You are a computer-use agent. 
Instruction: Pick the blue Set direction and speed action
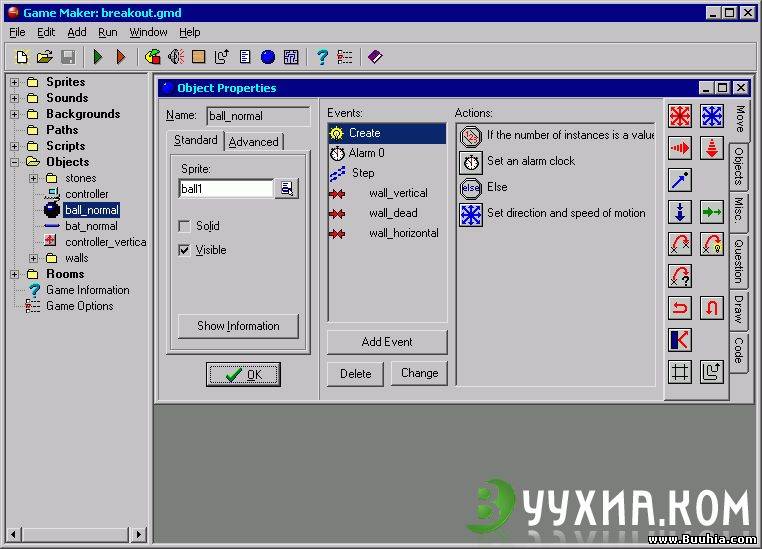coord(712,117)
